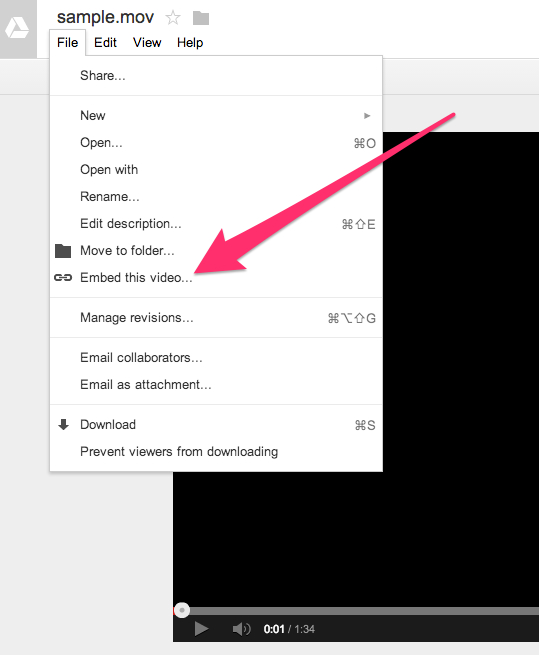Star the sample.mov file
Viewport: 539px width, 655px height.
pyautogui.click(x=173, y=18)
